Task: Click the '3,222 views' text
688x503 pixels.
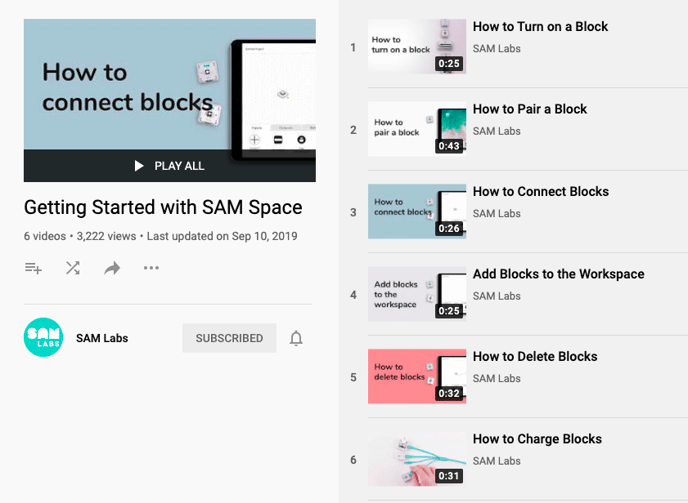Action: (106, 236)
